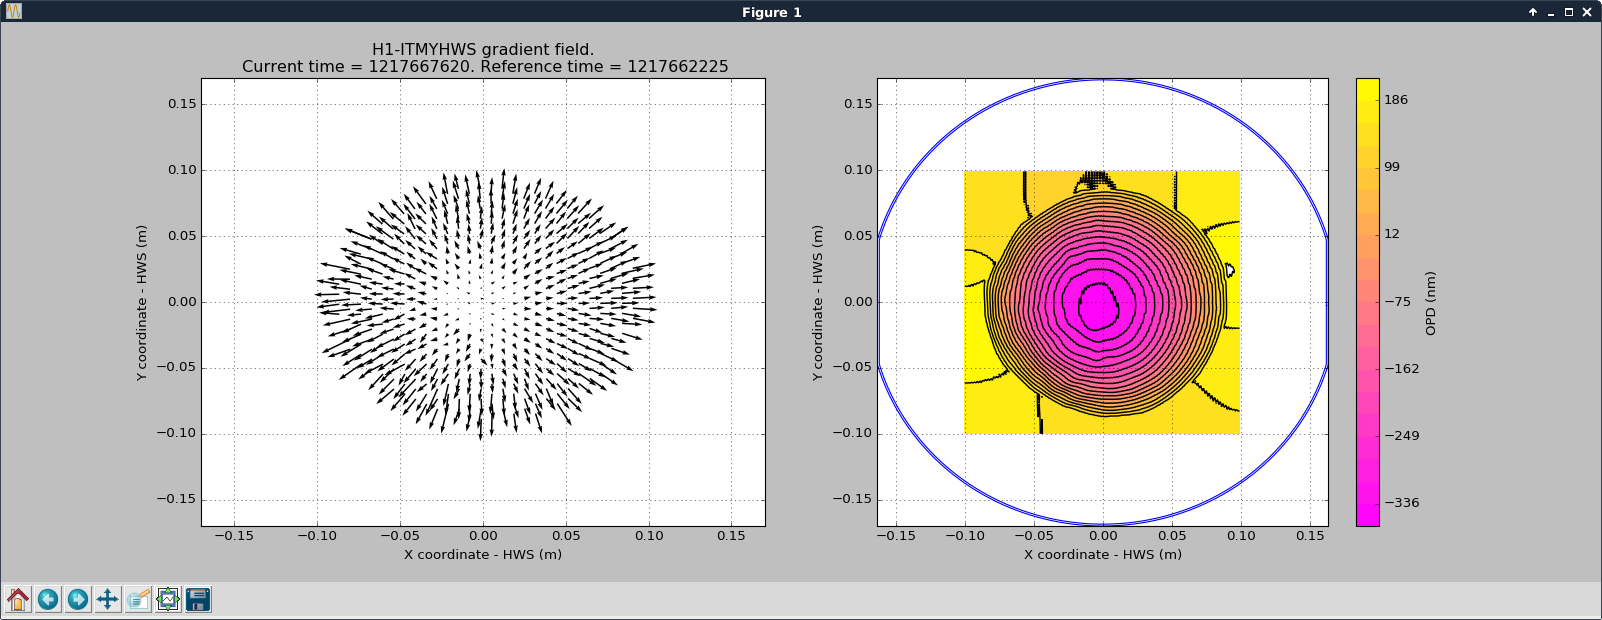Screen dimensions: 1602x620
Task: Click the yellow top of the OPD colorbar
Action: [x=1368, y=88]
